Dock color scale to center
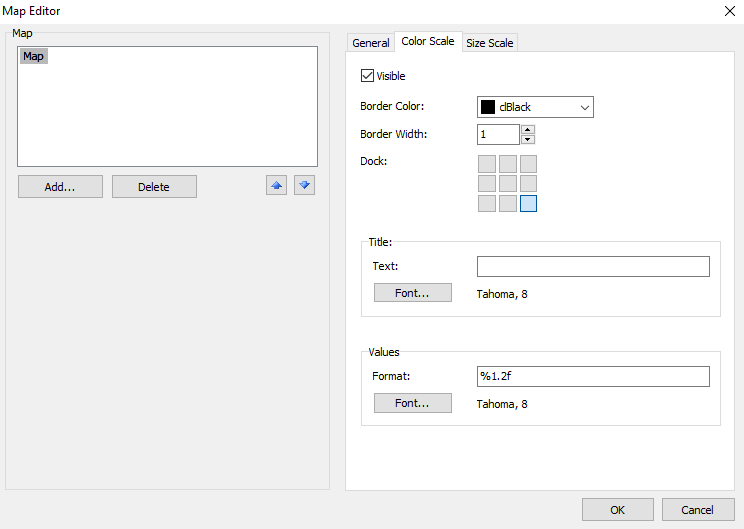This screenshot has height=529, width=744. coord(508,184)
